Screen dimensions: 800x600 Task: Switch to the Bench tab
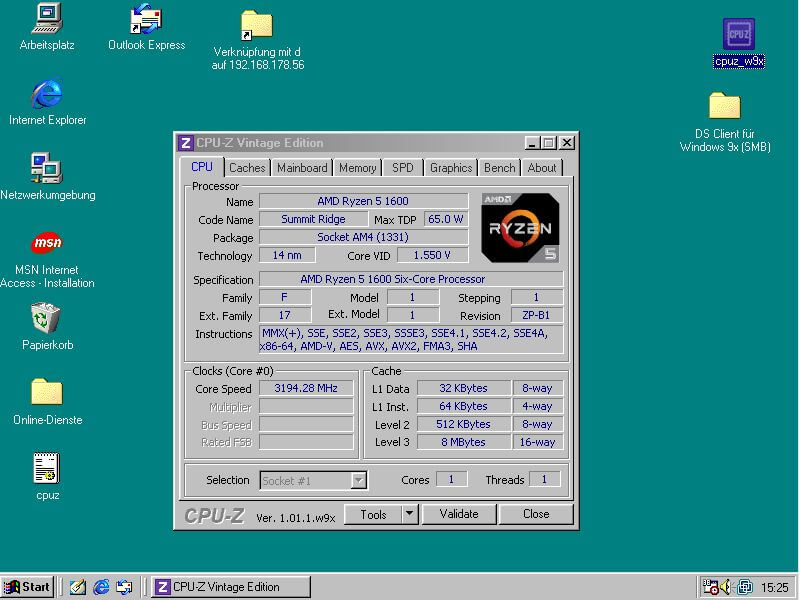[499, 168]
